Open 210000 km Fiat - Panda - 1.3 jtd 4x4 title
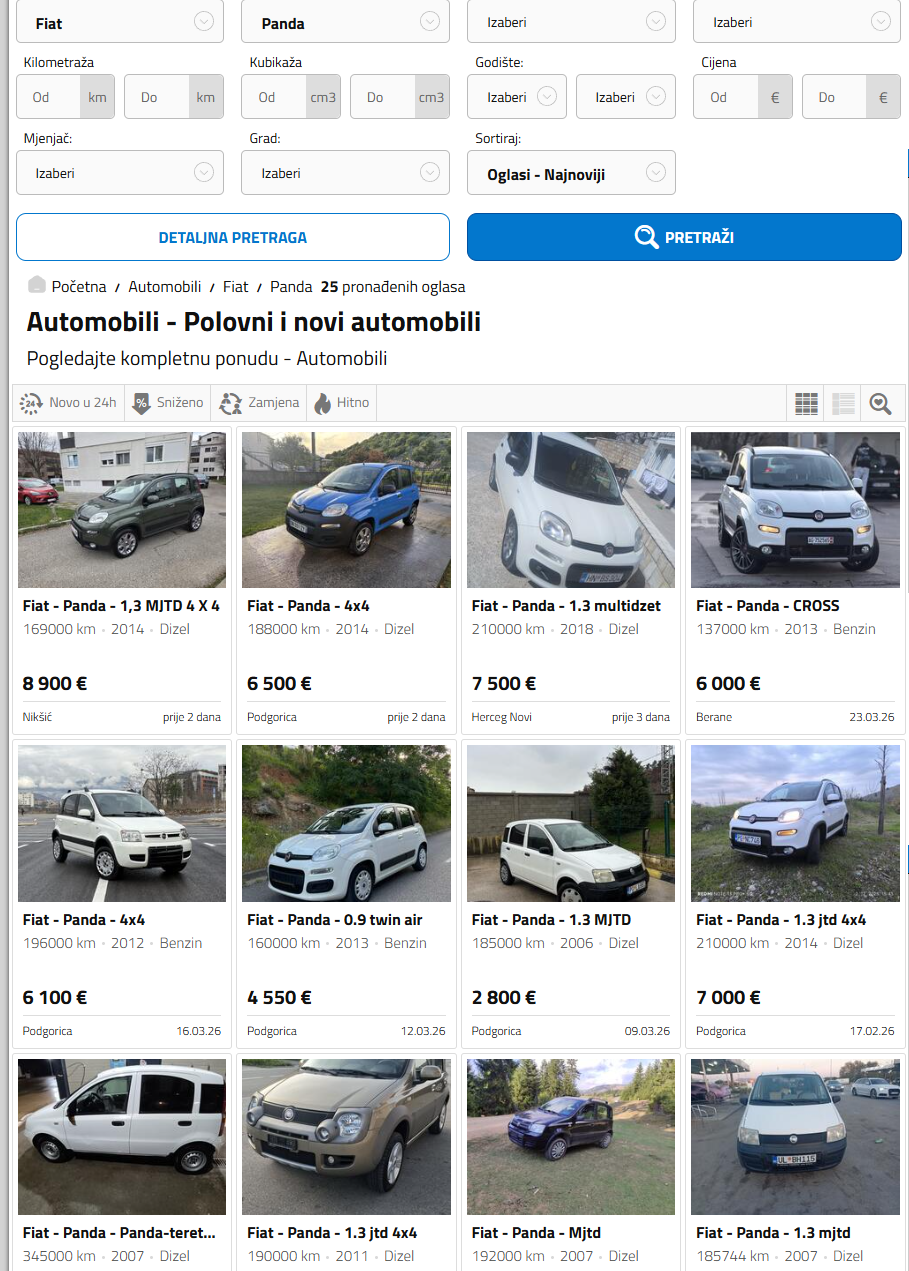This screenshot has height=1271, width=909. click(781, 920)
